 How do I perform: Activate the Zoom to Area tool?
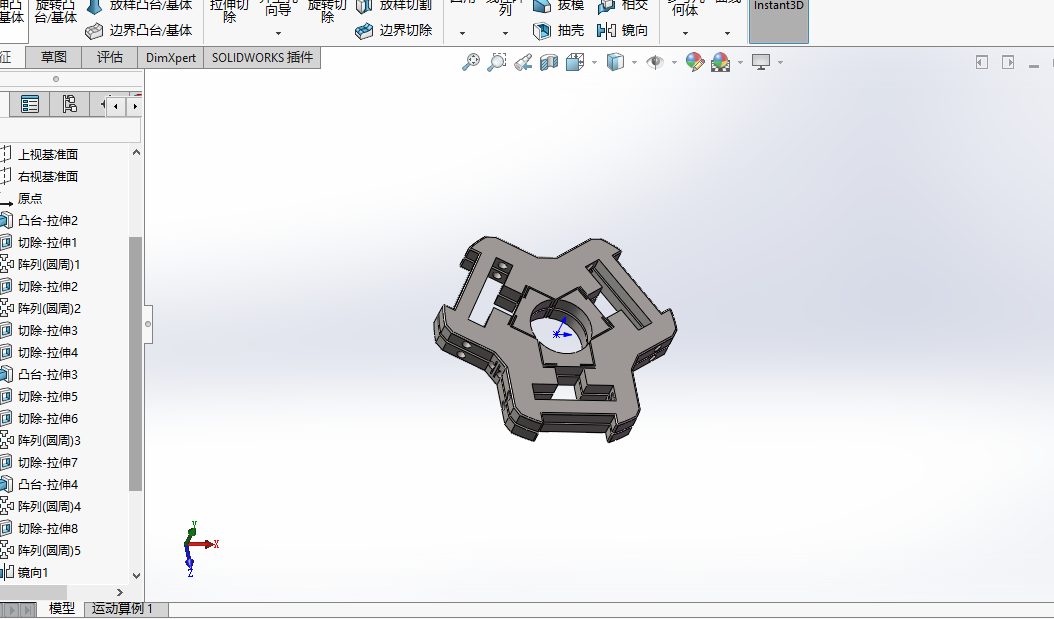click(497, 63)
